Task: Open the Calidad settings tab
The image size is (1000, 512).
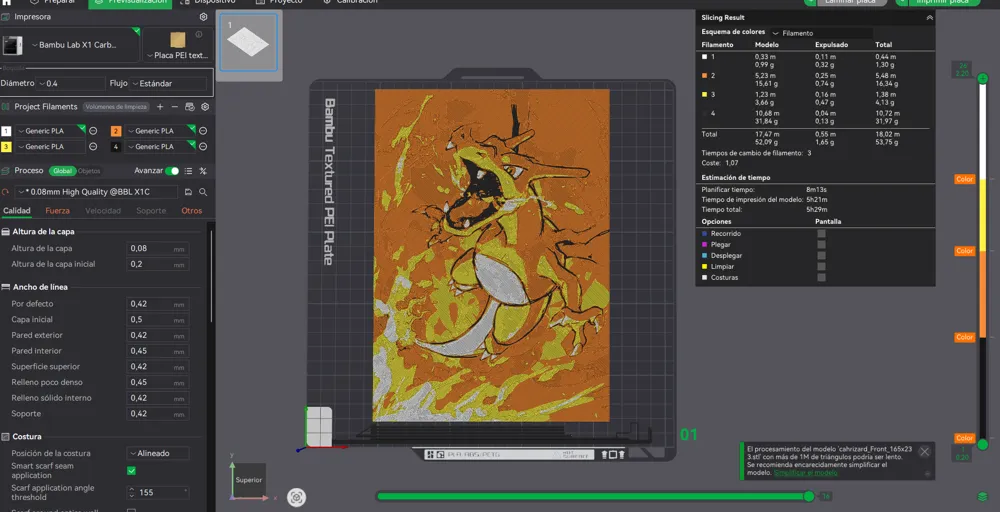Action: [17, 211]
